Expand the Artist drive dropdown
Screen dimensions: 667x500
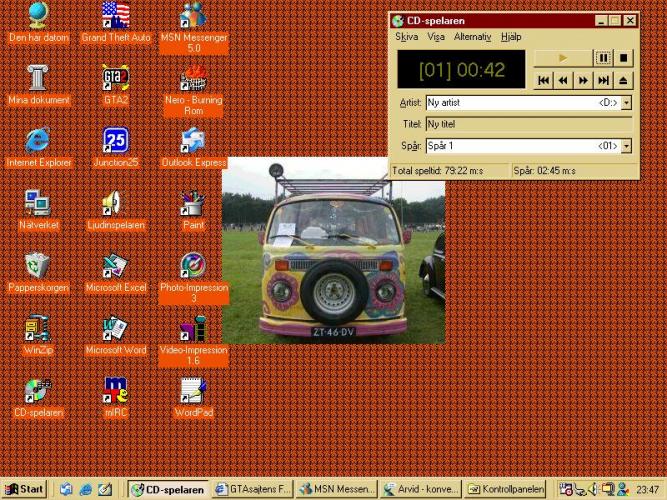tap(626, 103)
